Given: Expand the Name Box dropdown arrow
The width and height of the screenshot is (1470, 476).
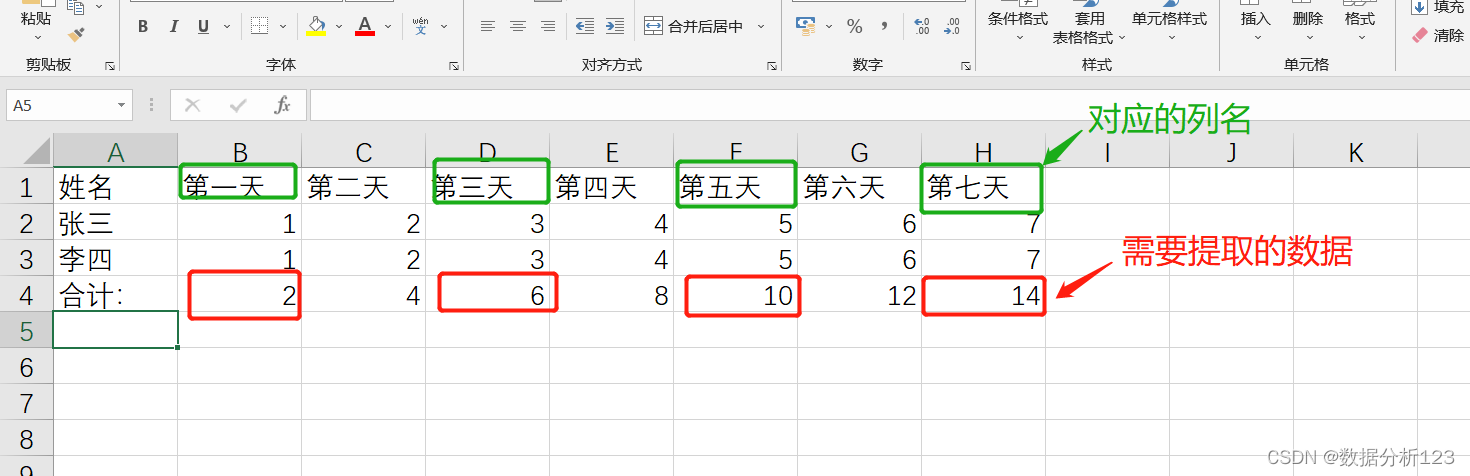Looking at the screenshot, I should pos(122,105).
